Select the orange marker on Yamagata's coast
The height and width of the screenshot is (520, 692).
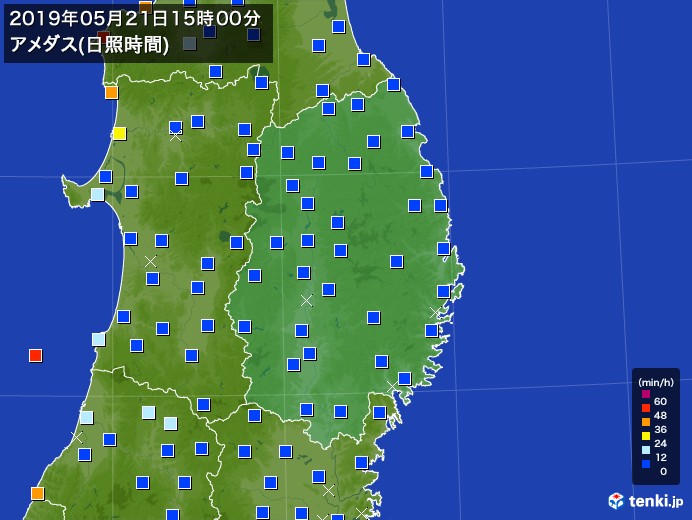pos(38,493)
